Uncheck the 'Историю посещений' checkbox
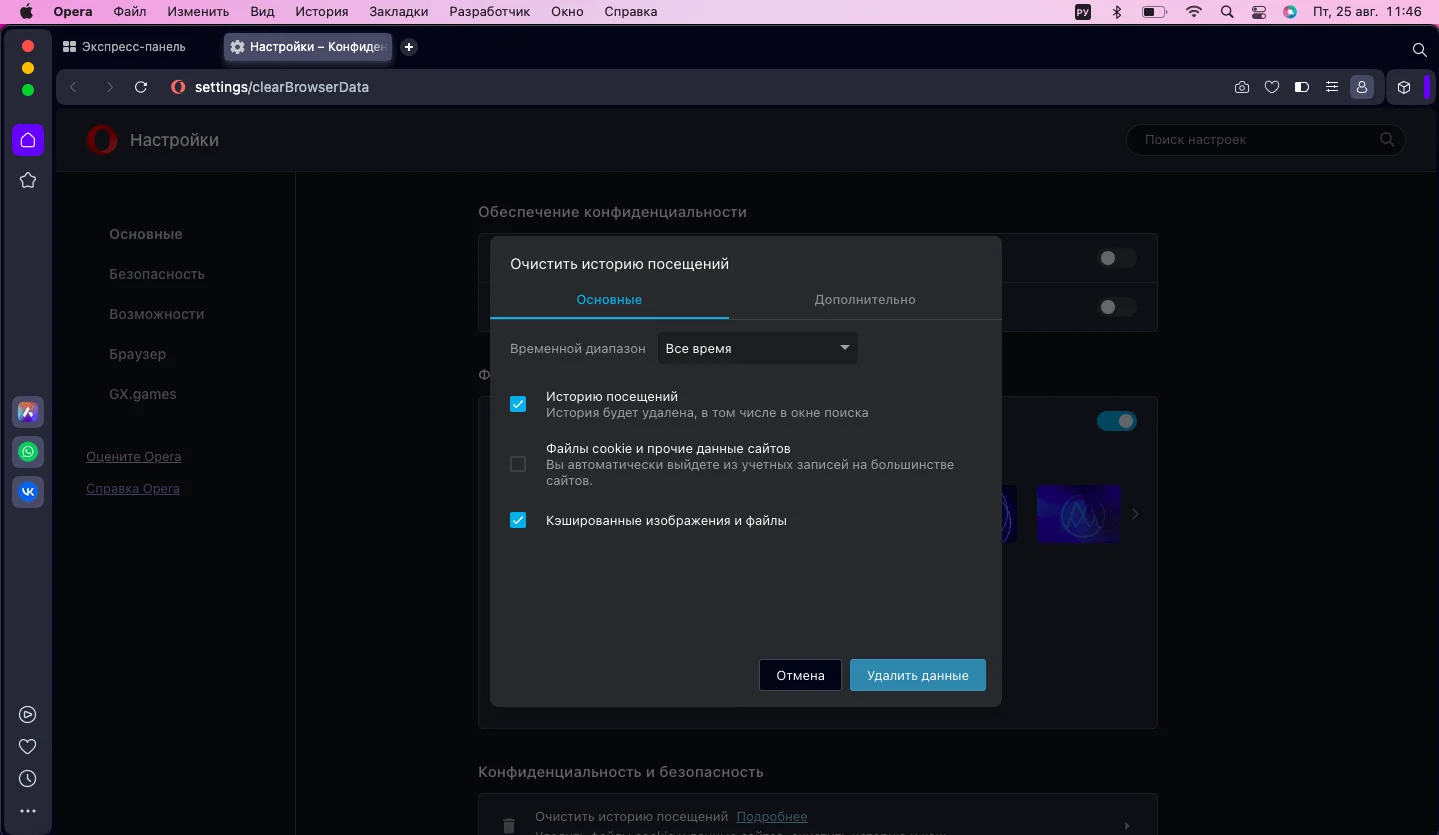1439x835 pixels. point(518,404)
